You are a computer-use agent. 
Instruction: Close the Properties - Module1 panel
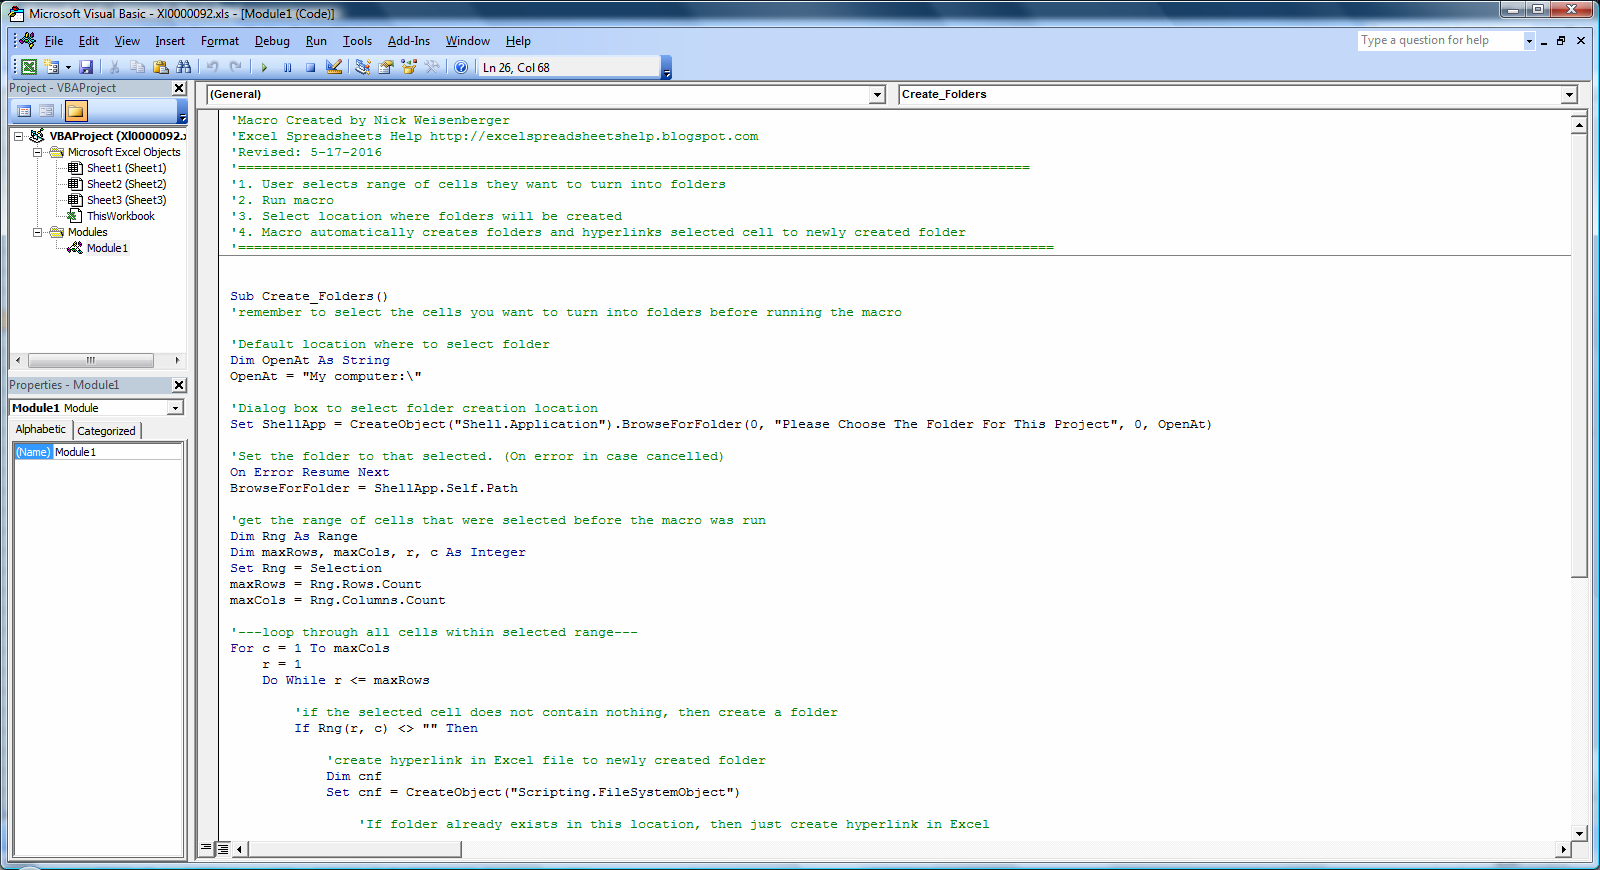[x=179, y=385]
